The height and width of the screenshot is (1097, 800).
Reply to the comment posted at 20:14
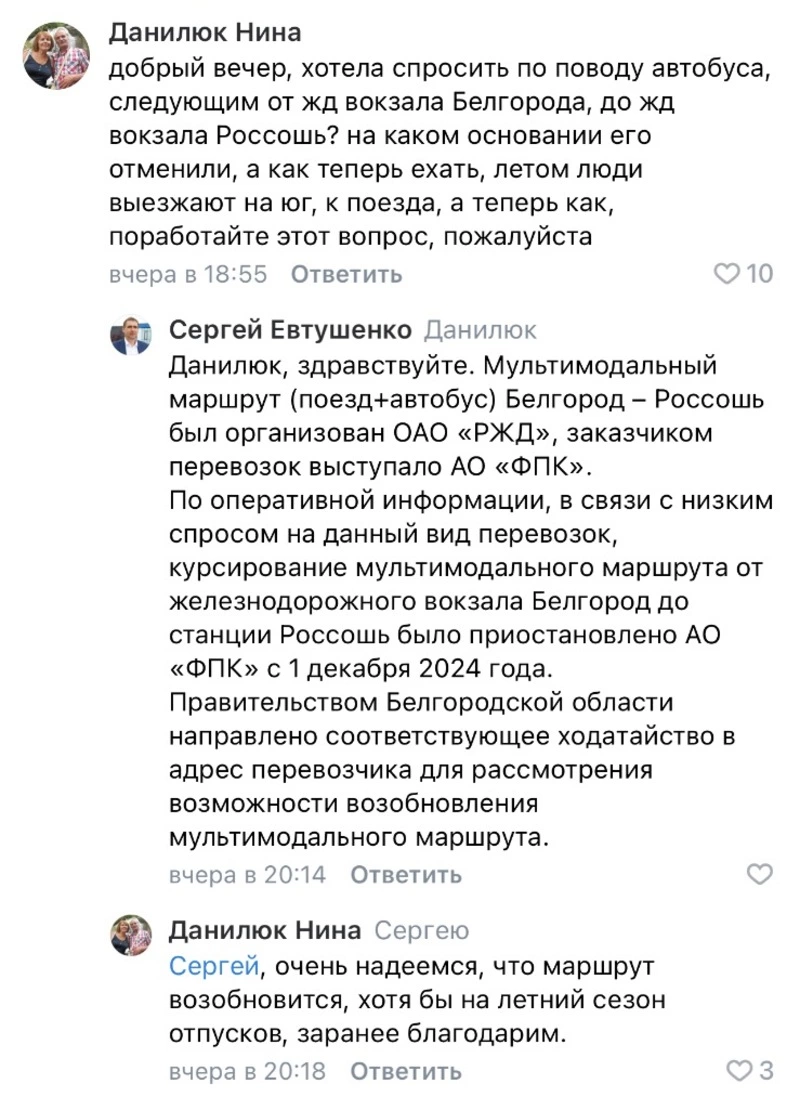[406, 875]
